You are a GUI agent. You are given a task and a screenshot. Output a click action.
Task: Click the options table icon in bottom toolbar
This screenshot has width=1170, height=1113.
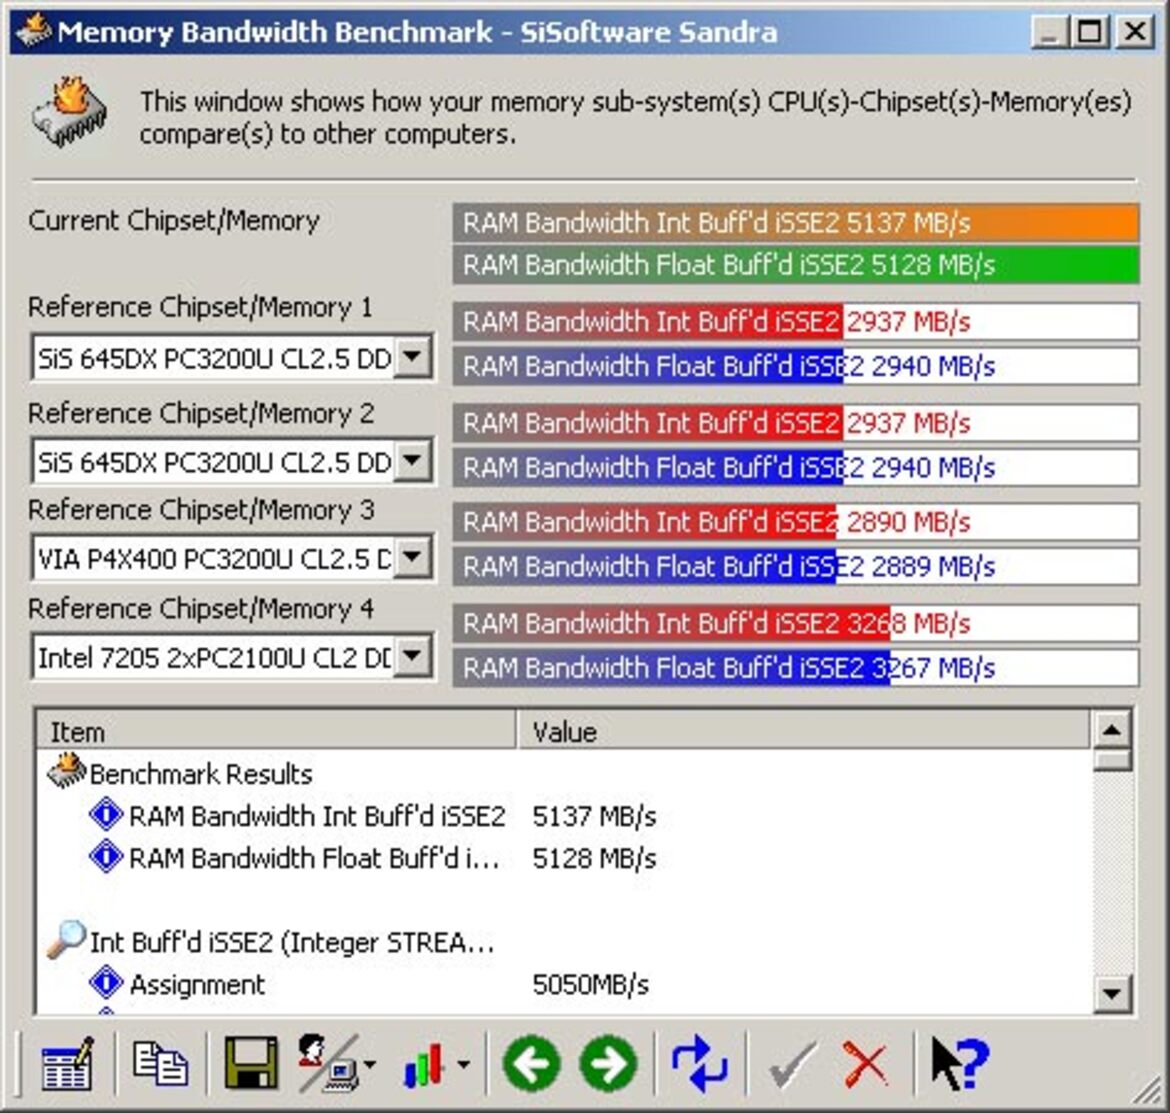pos(67,1063)
